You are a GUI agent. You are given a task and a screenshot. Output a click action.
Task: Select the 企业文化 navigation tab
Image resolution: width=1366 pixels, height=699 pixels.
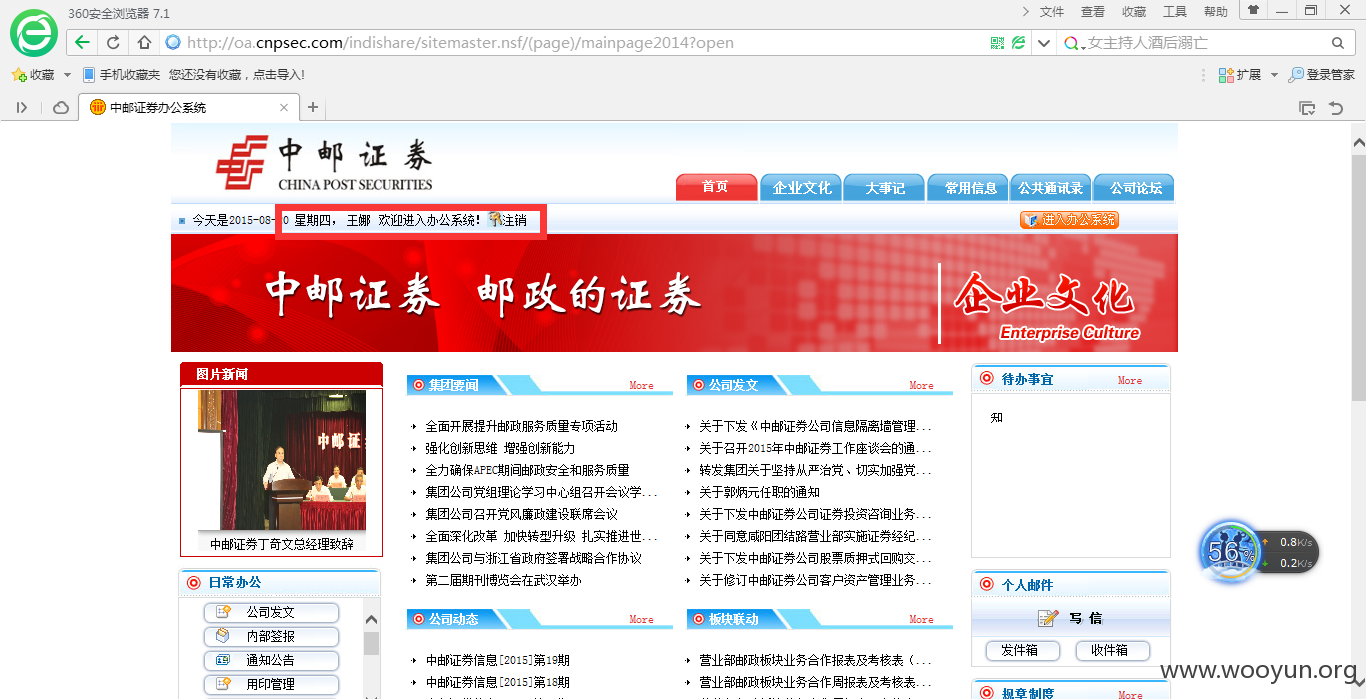coord(801,187)
